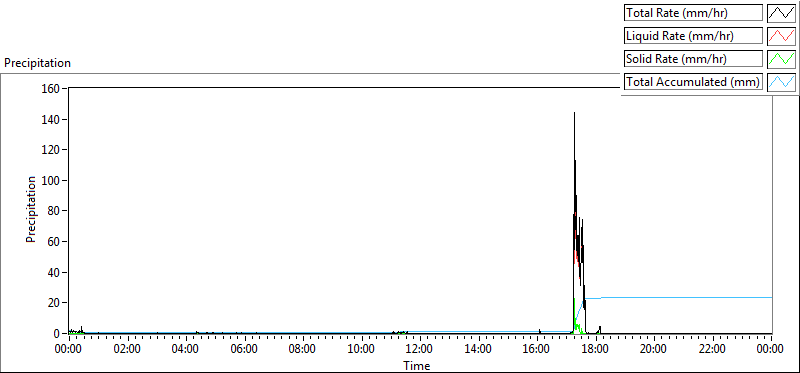
Task: Click the Precipitation graph caption above the plot
Action: (x=37, y=63)
